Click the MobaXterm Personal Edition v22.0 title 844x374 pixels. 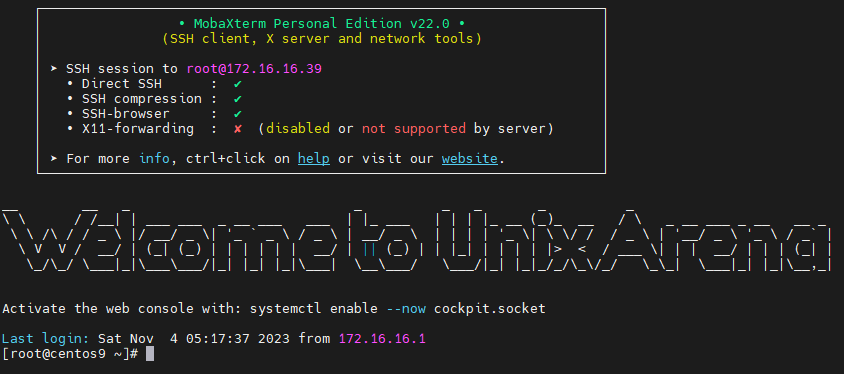tap(321, 24)
